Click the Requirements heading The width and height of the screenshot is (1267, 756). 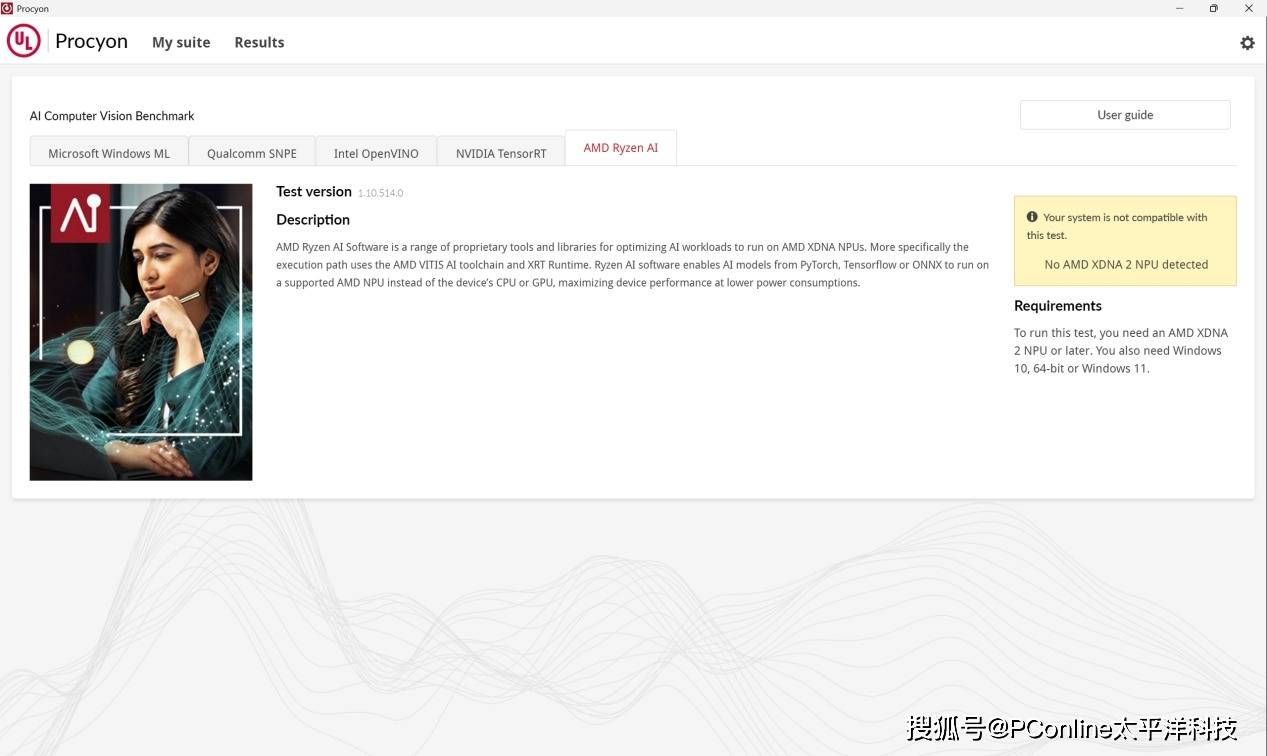tap(1057, 306)
